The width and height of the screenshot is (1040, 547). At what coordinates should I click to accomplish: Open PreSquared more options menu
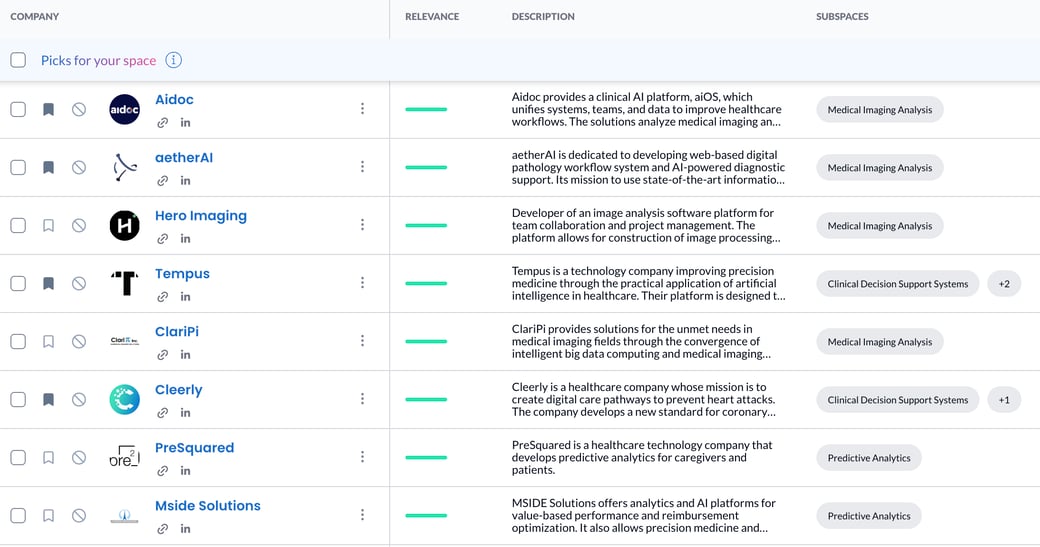(362, 456)
